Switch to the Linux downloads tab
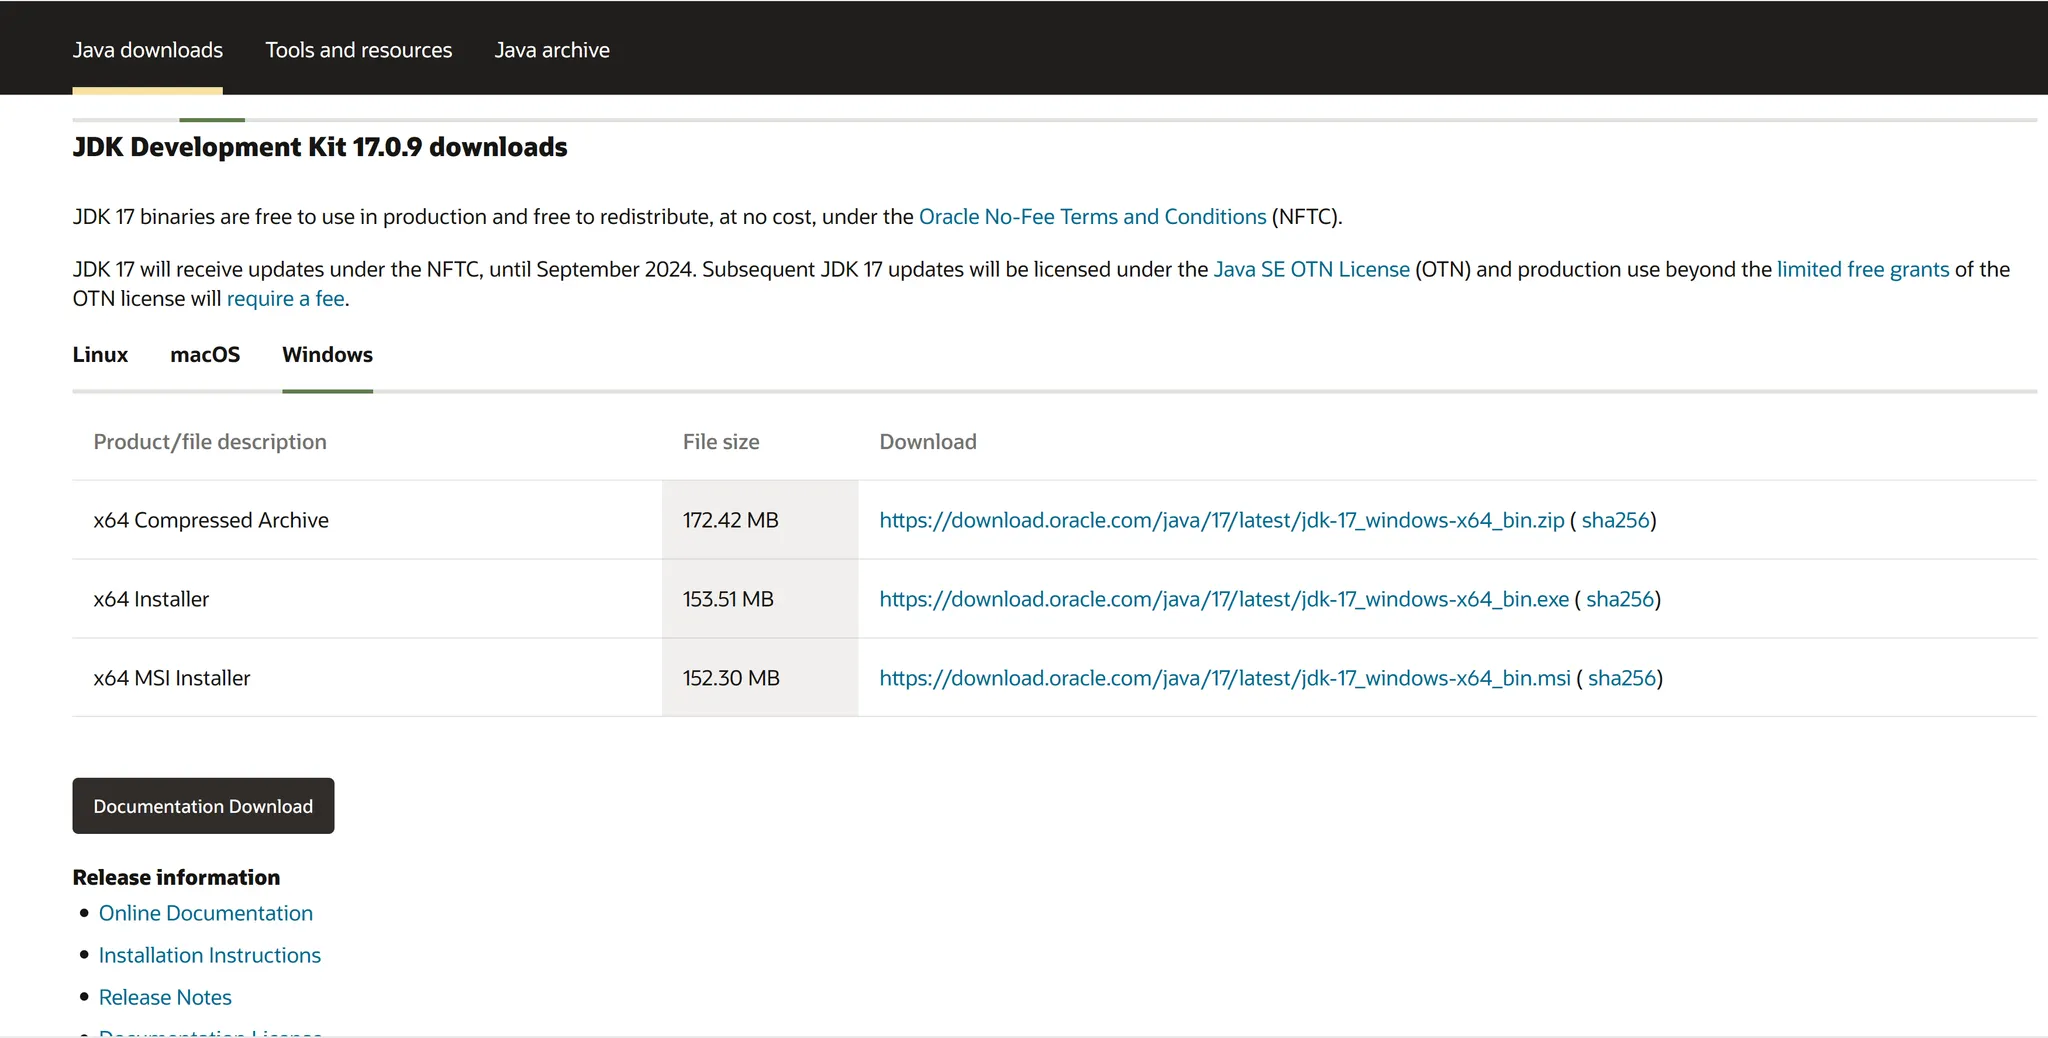Viewport: 2048px width, 1038px height. pos(100,355)
